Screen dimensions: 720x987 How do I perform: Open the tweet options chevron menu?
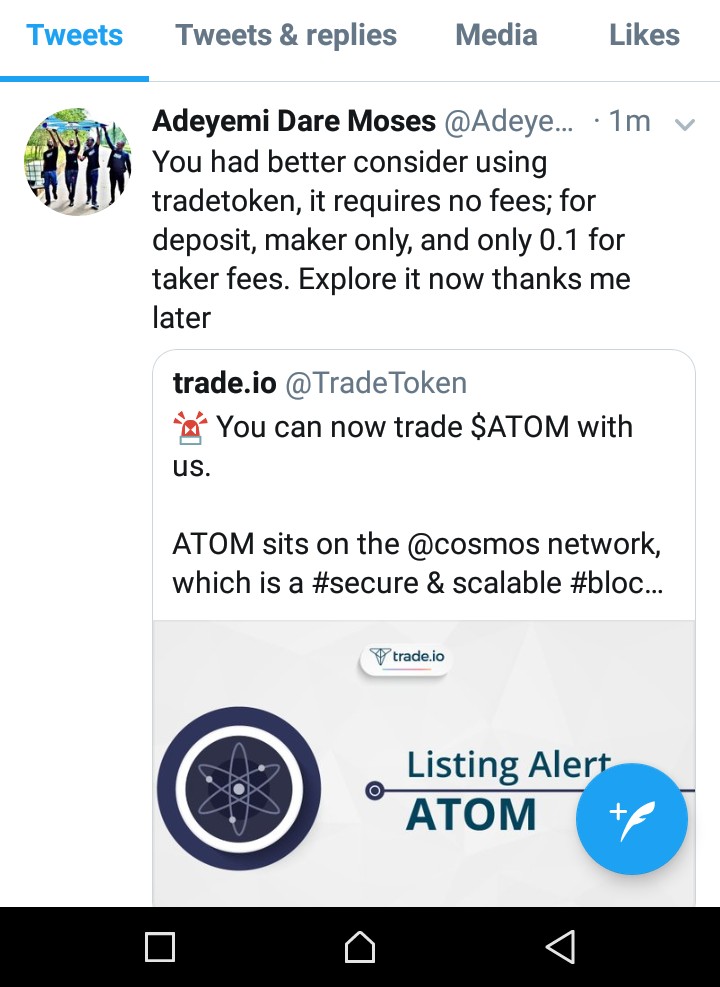pos(684,124)
